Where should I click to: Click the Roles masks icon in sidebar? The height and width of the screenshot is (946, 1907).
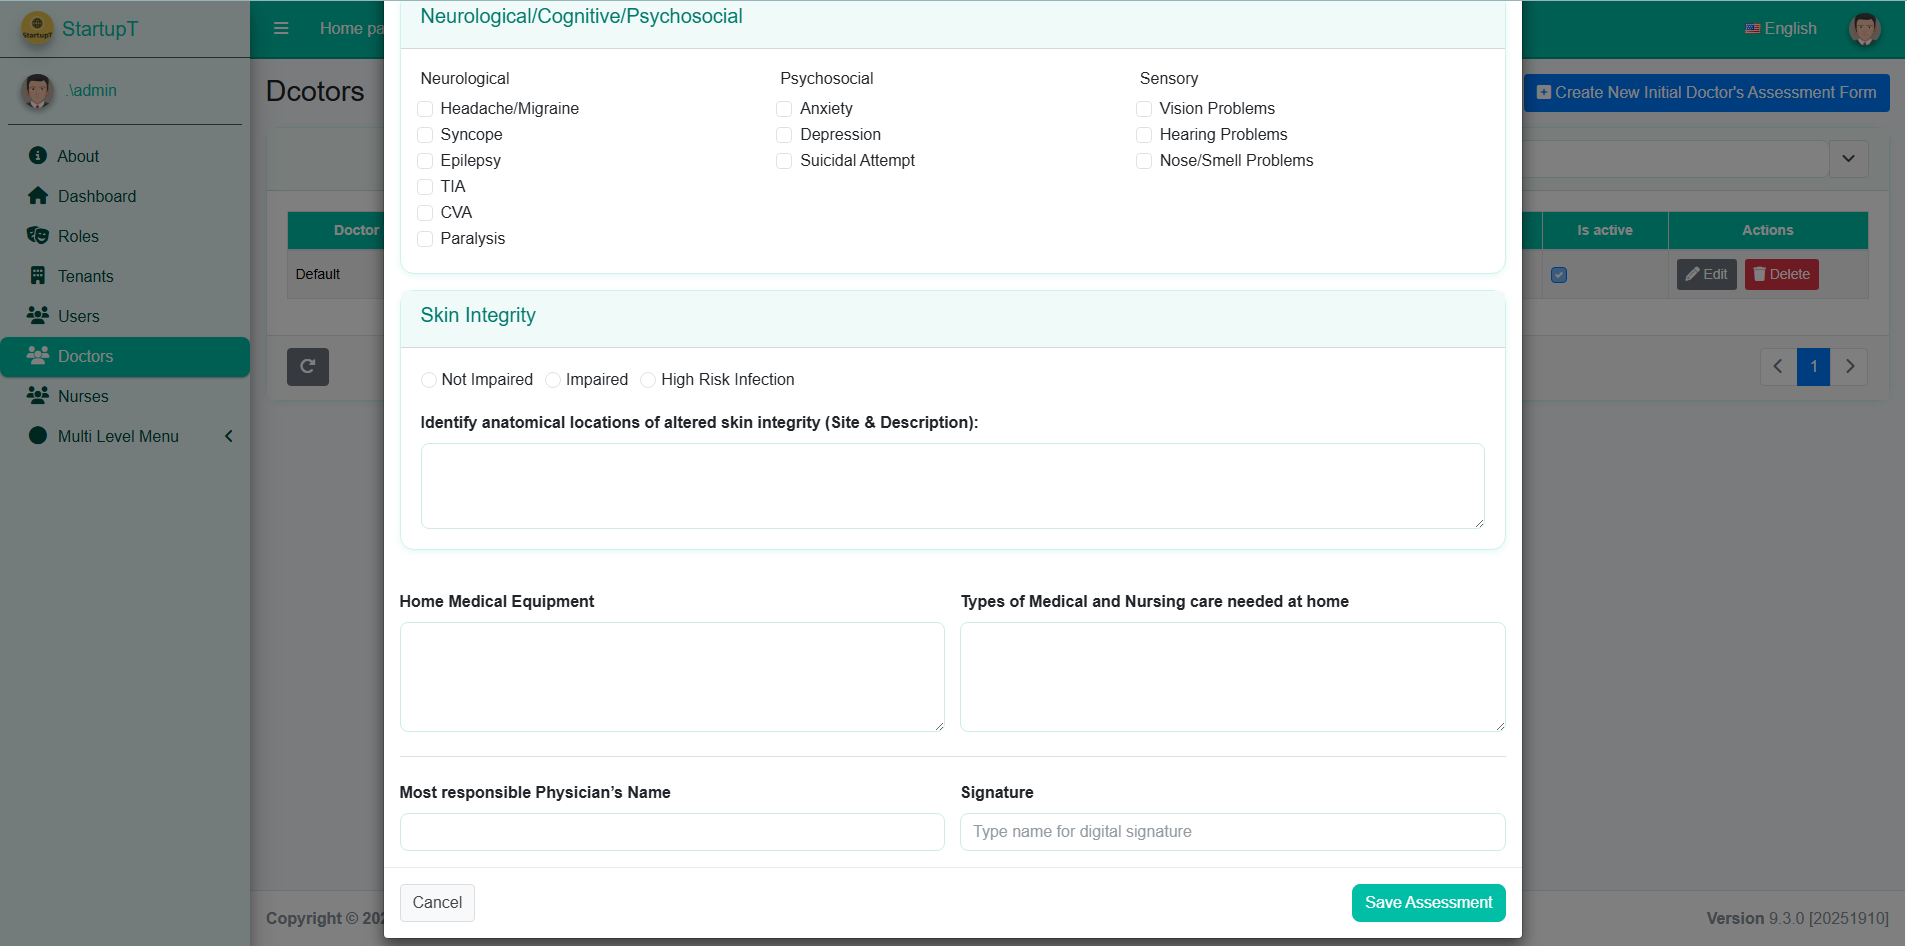38,236
